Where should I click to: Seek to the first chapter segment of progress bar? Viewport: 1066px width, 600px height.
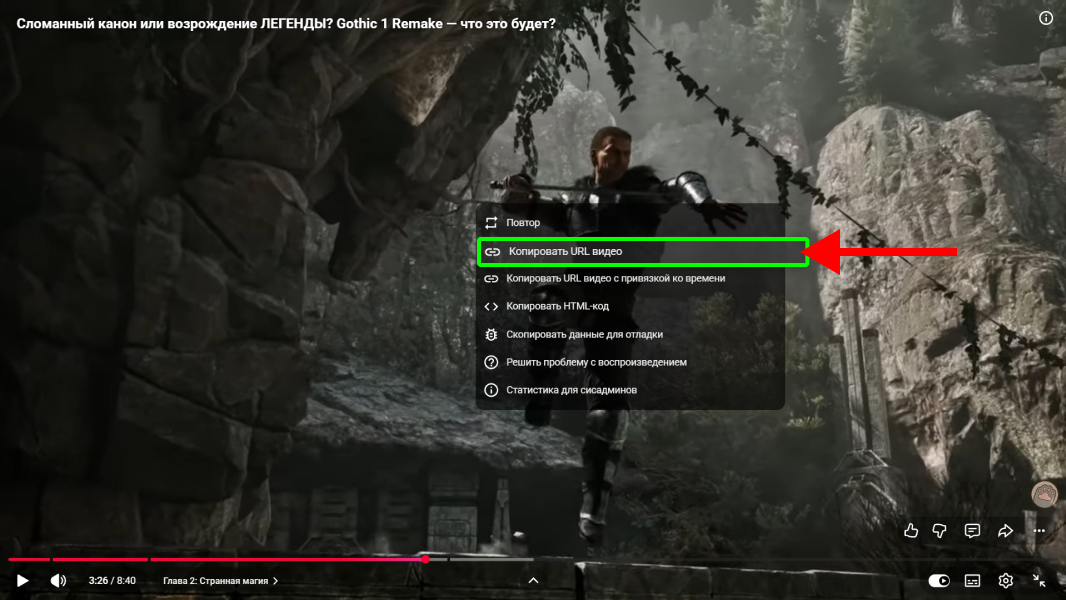tap(29, 559)
